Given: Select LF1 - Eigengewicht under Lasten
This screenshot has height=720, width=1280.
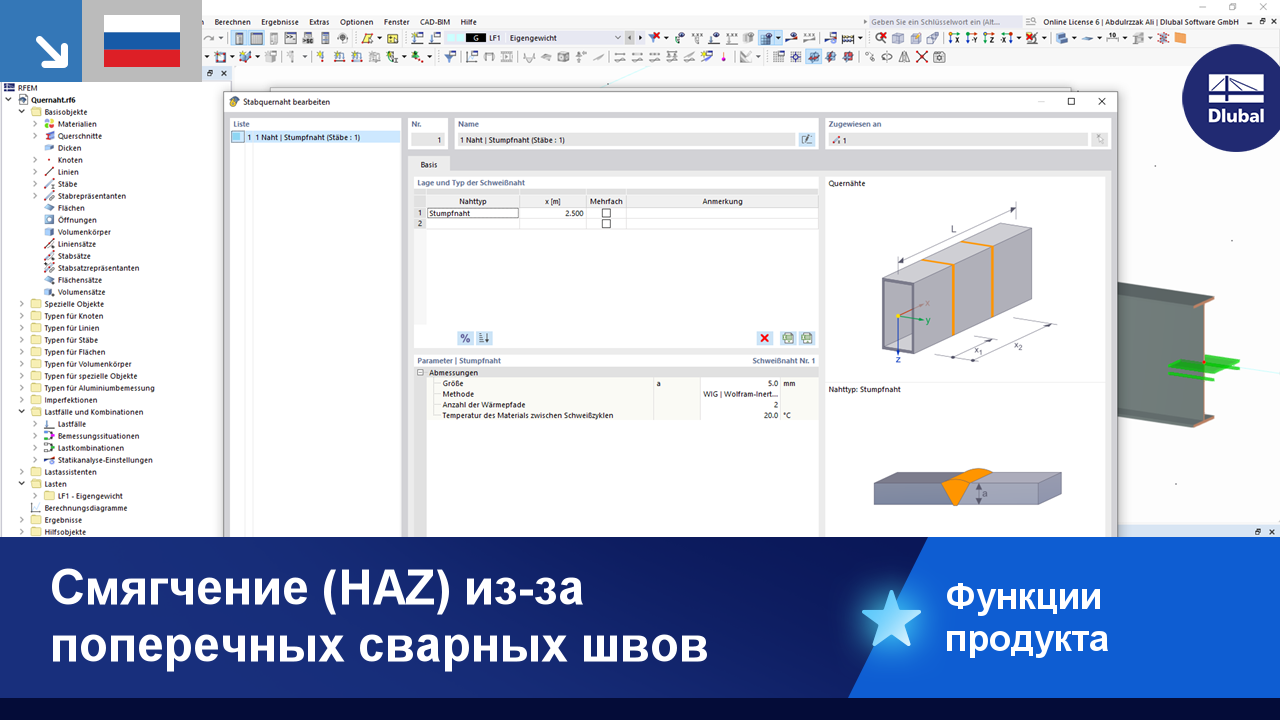Looking at the screenshot, I should 90,496.
